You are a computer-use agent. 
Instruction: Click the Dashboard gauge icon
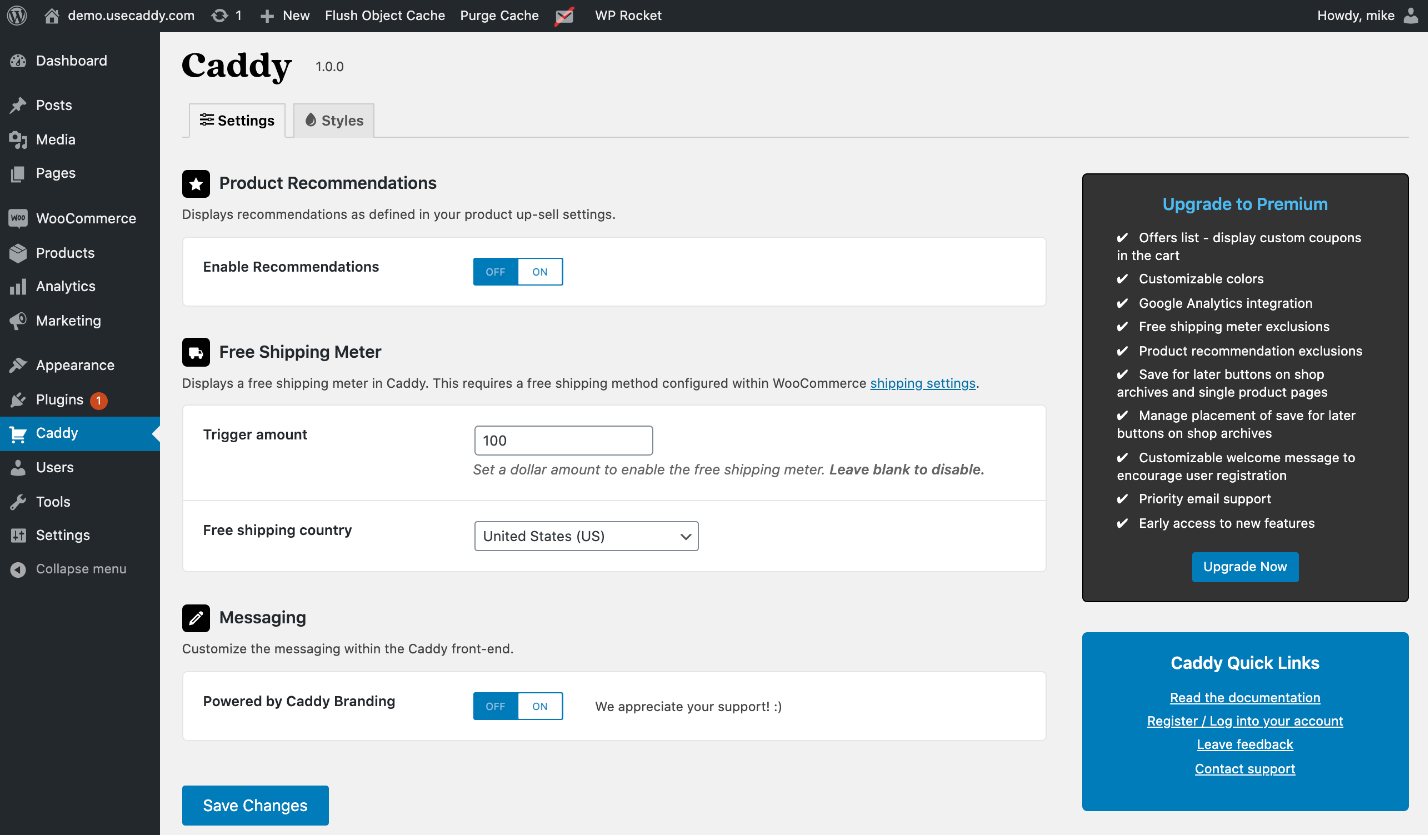(18, 61)
